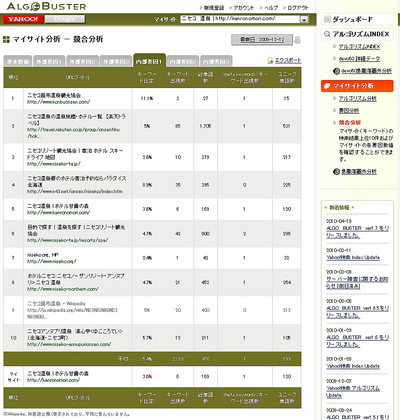
Task: Click the round beta icon under 競合分析 description
Action: coord(336,172)
